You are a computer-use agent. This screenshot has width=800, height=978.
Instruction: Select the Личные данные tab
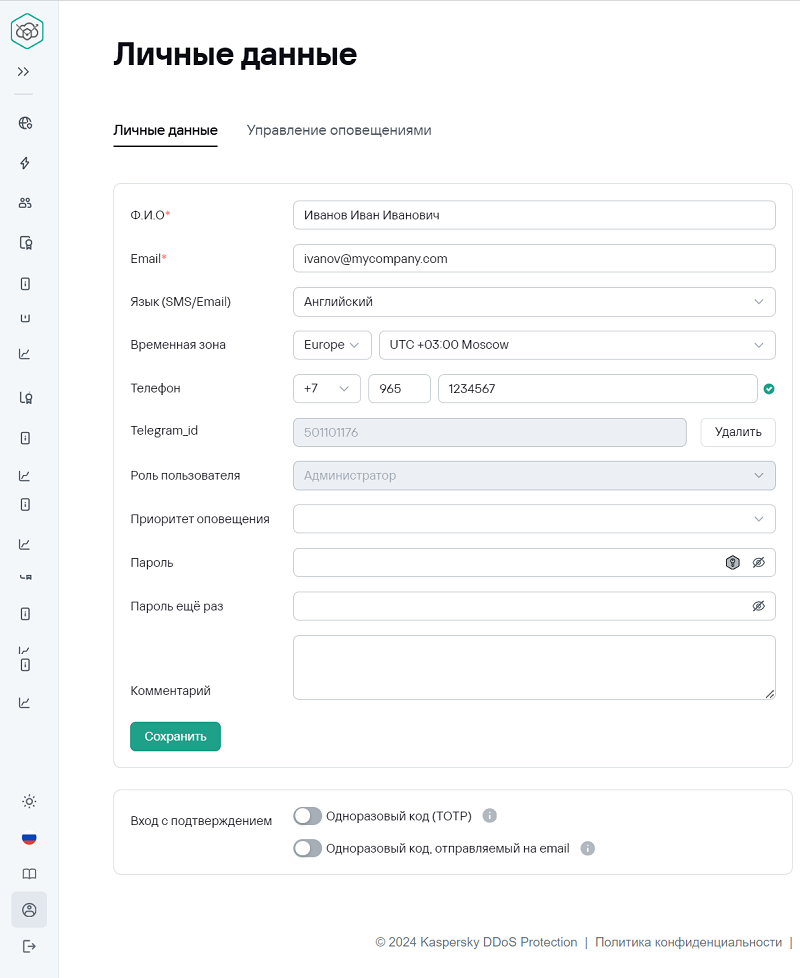coord(165,130)
